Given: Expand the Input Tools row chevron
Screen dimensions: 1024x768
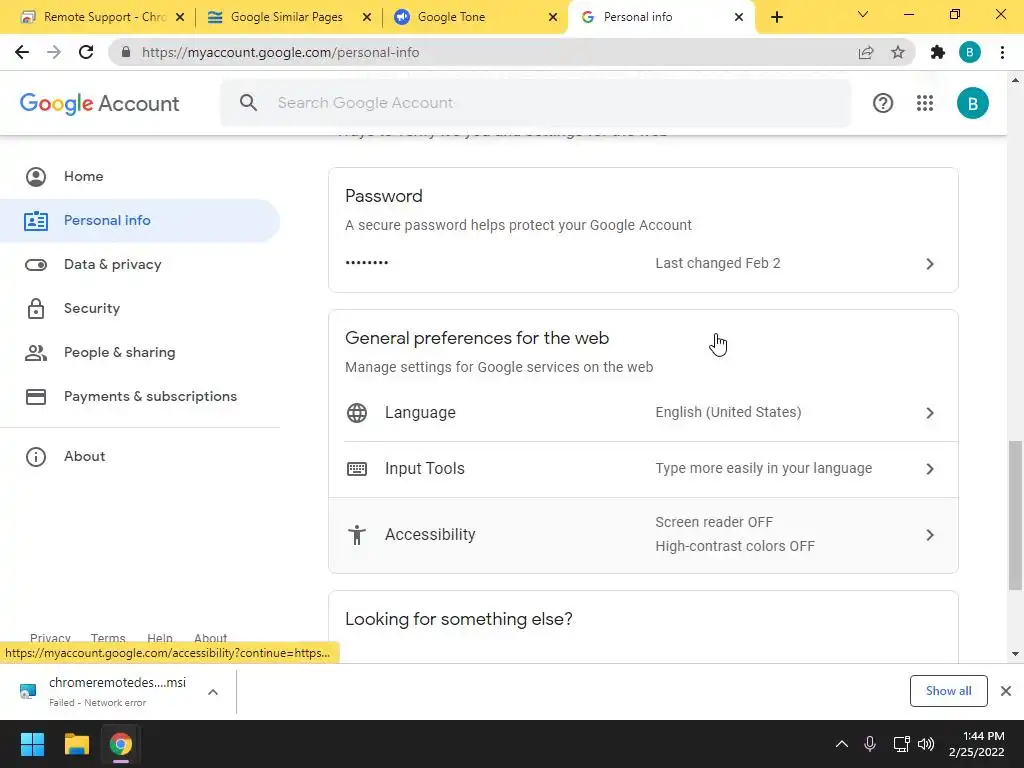Looking at the screenshot, I should click(930, 469).
